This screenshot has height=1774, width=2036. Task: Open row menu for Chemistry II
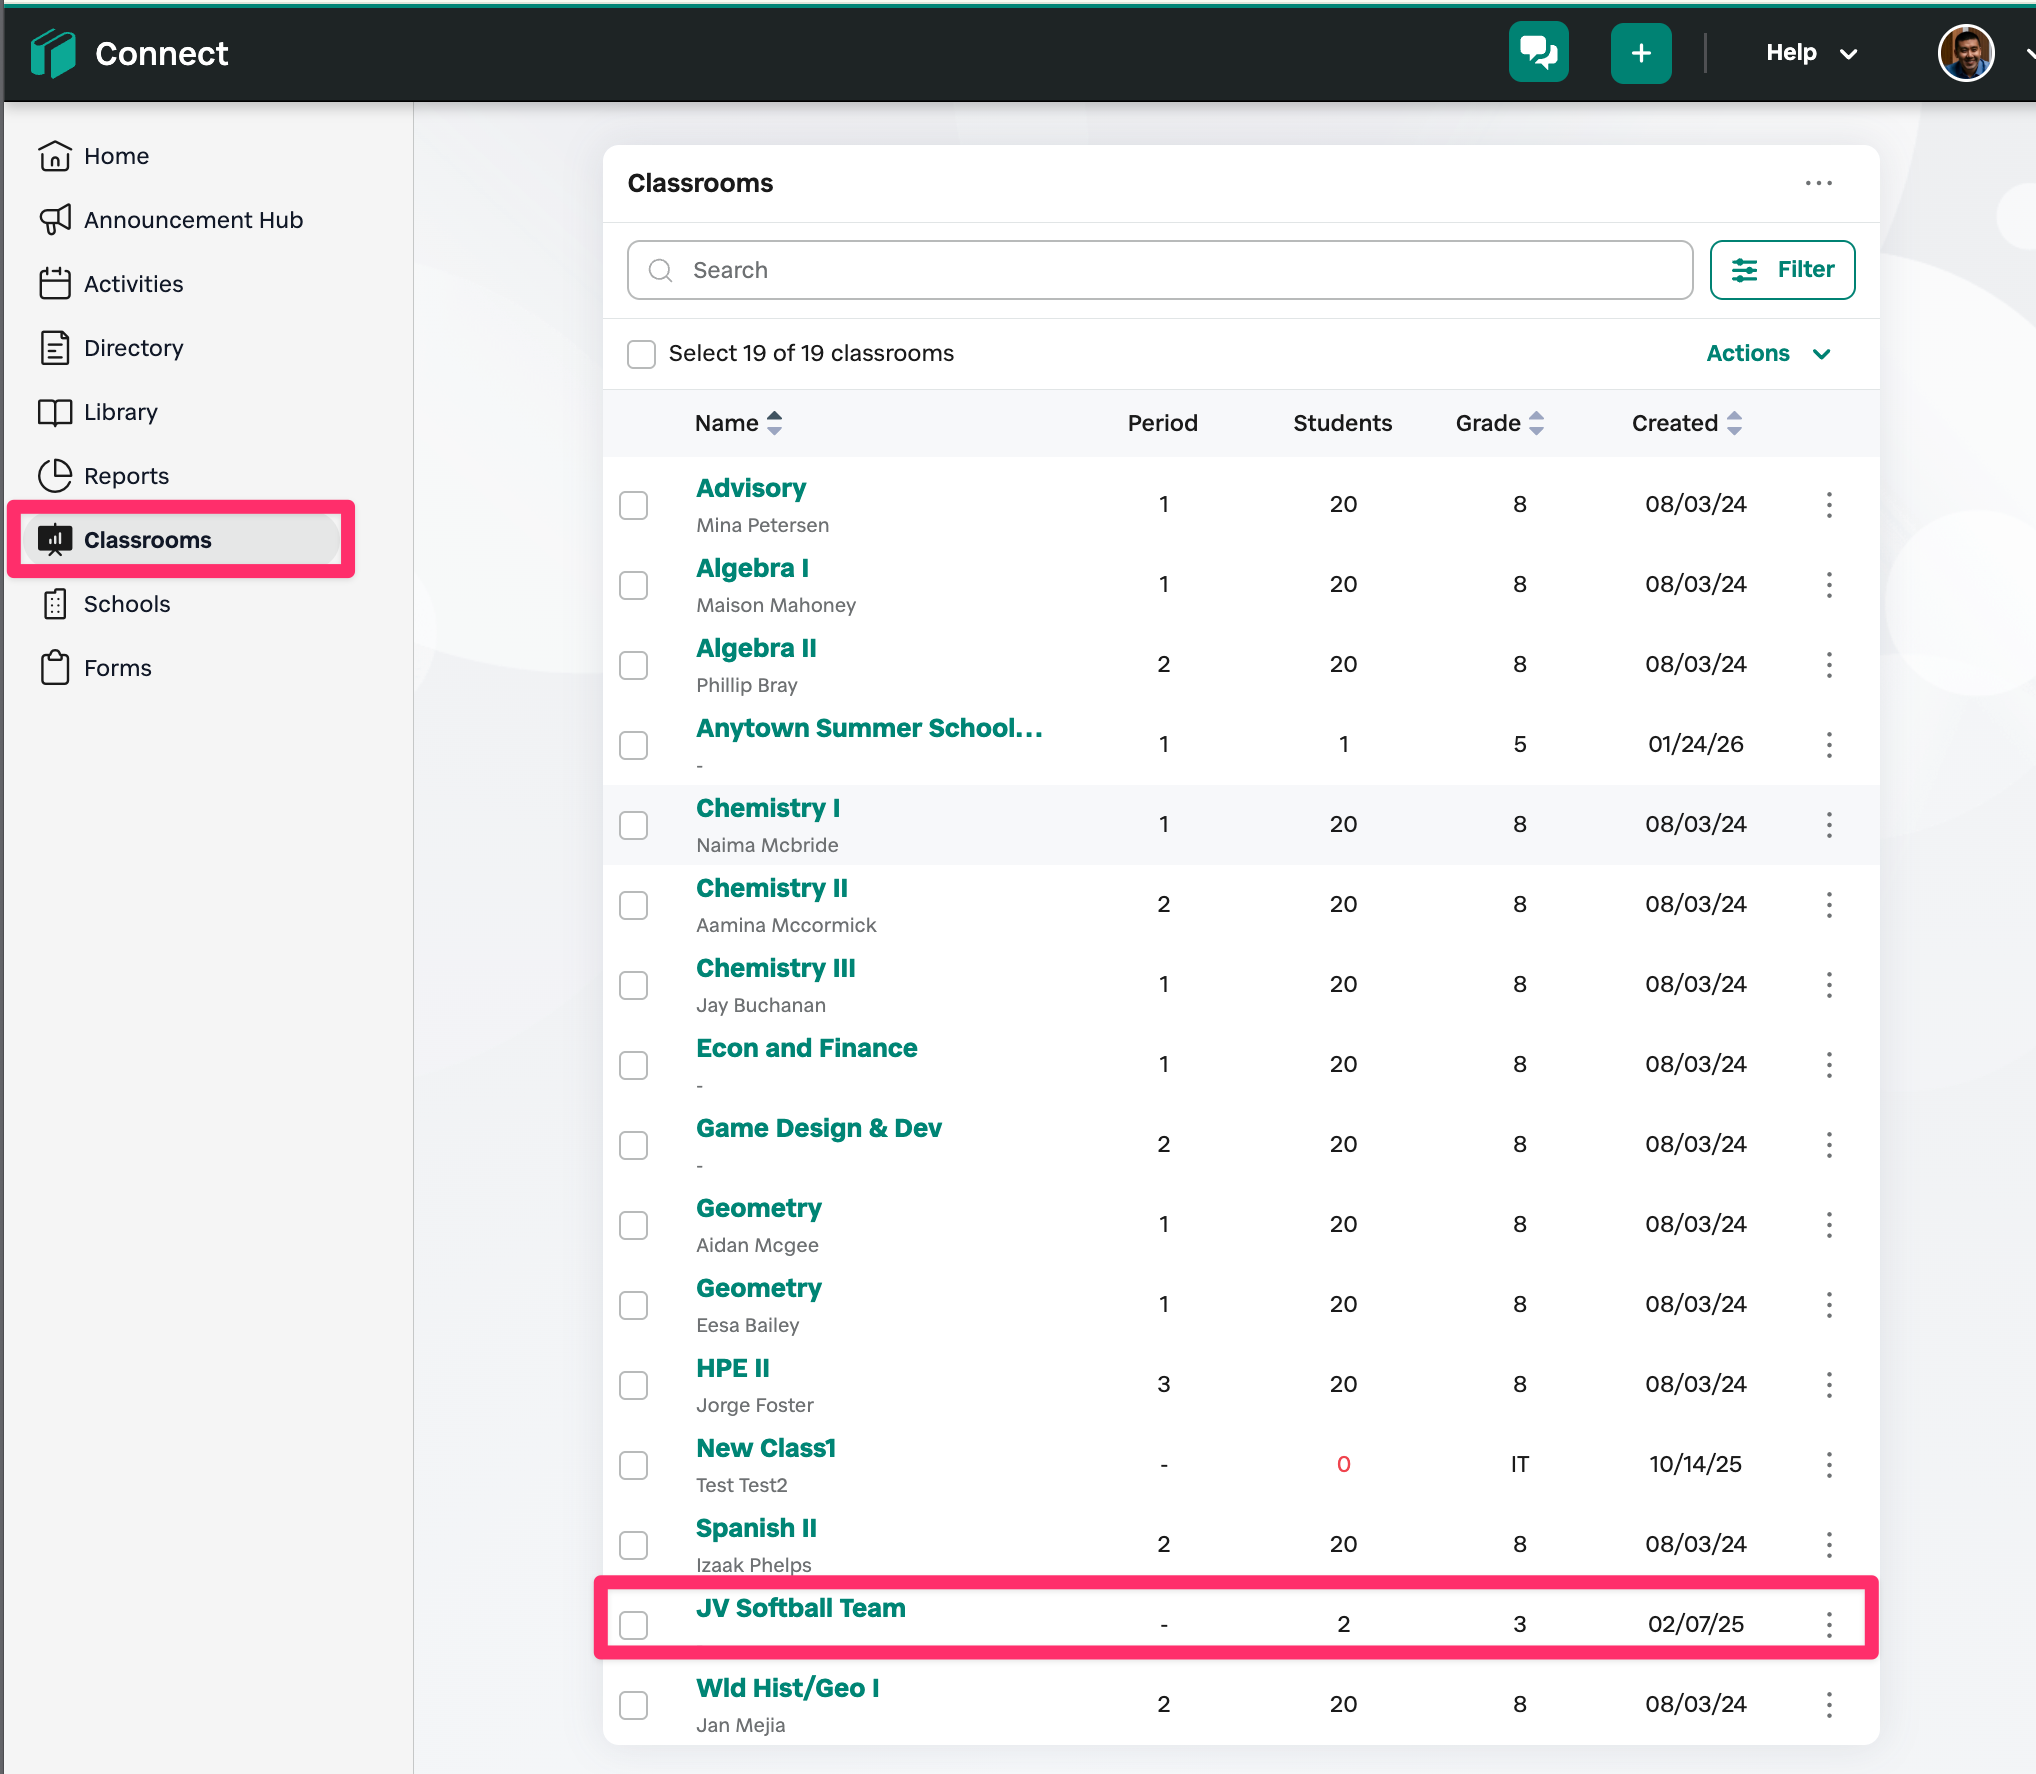pyautogui.click(x=1829, y=904)
